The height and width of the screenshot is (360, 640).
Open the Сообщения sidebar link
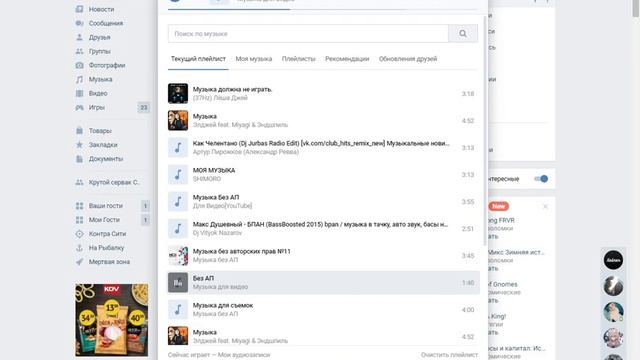106,23
